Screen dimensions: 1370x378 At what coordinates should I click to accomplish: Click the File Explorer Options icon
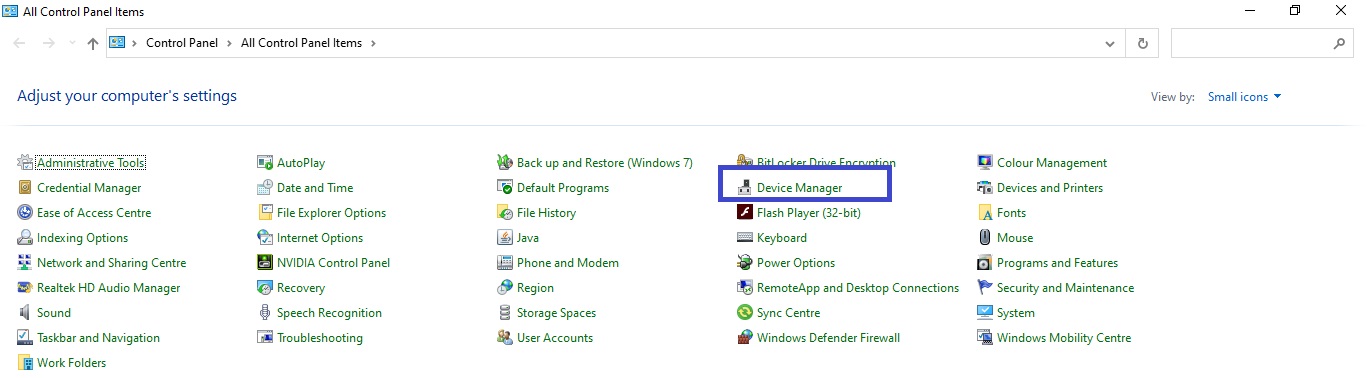click(x=265, y=213)
